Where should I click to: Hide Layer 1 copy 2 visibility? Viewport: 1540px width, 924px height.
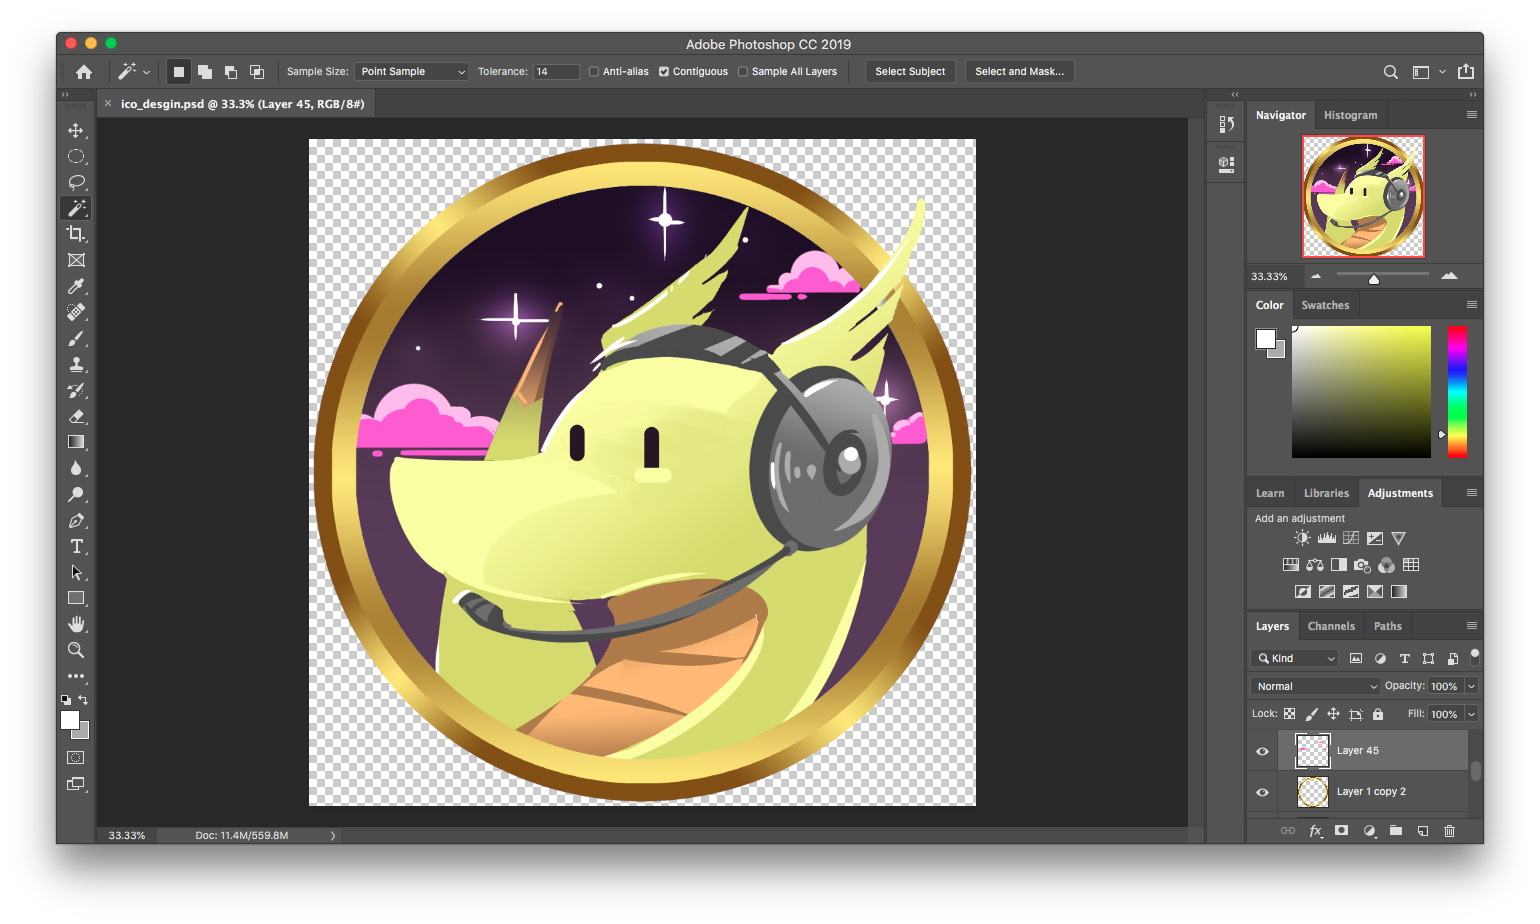pos(1262,792)
